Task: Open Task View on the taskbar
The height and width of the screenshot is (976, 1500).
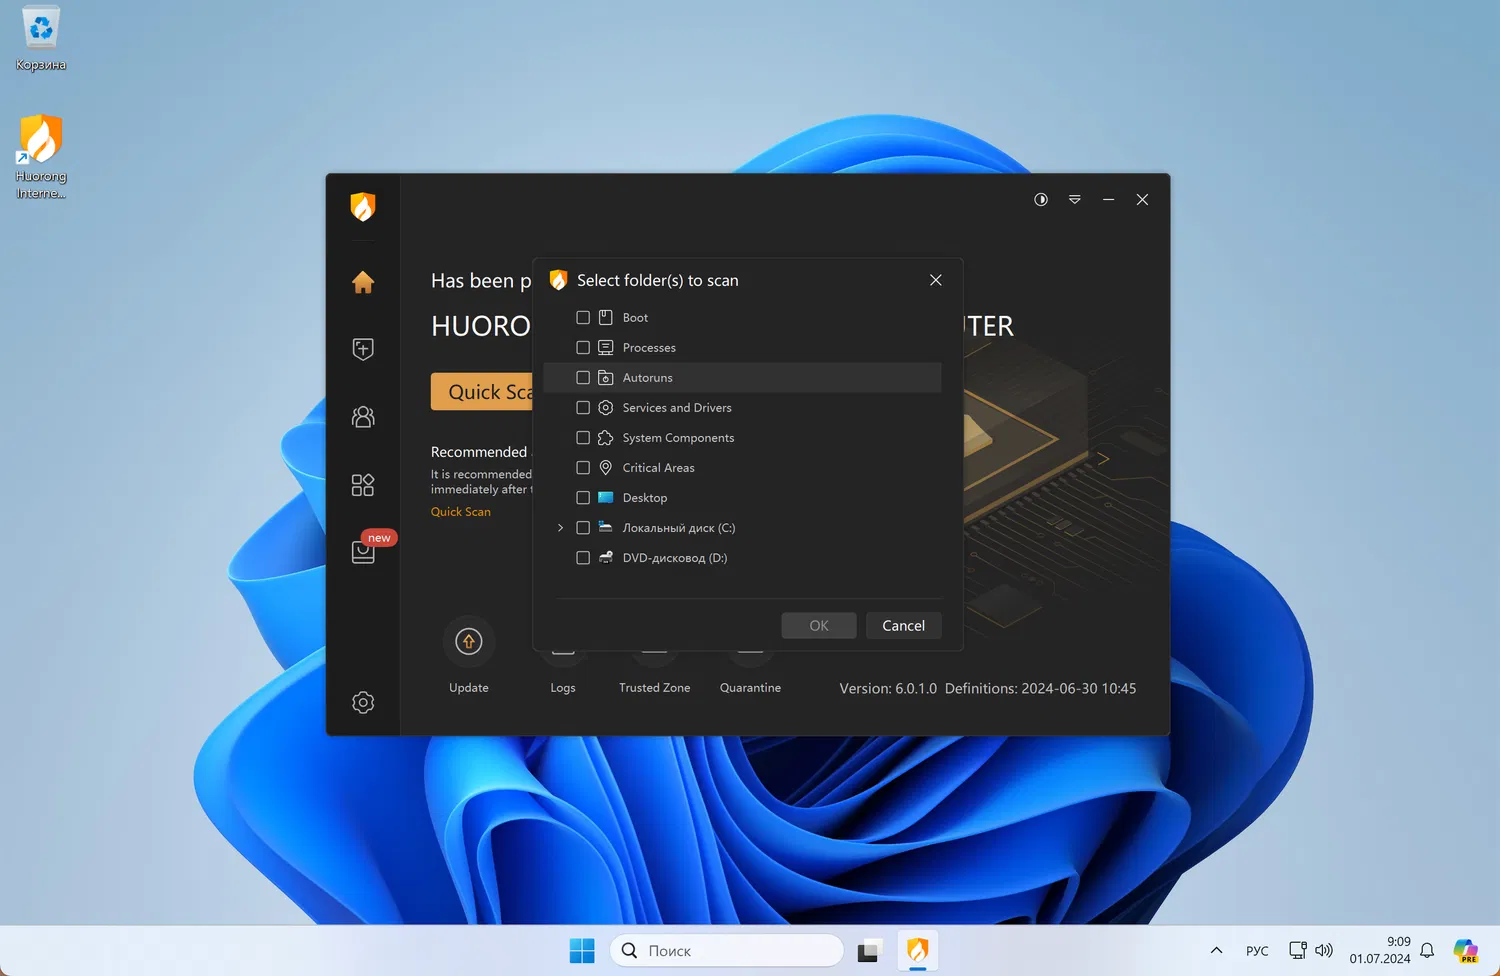Action: point(868,951)
